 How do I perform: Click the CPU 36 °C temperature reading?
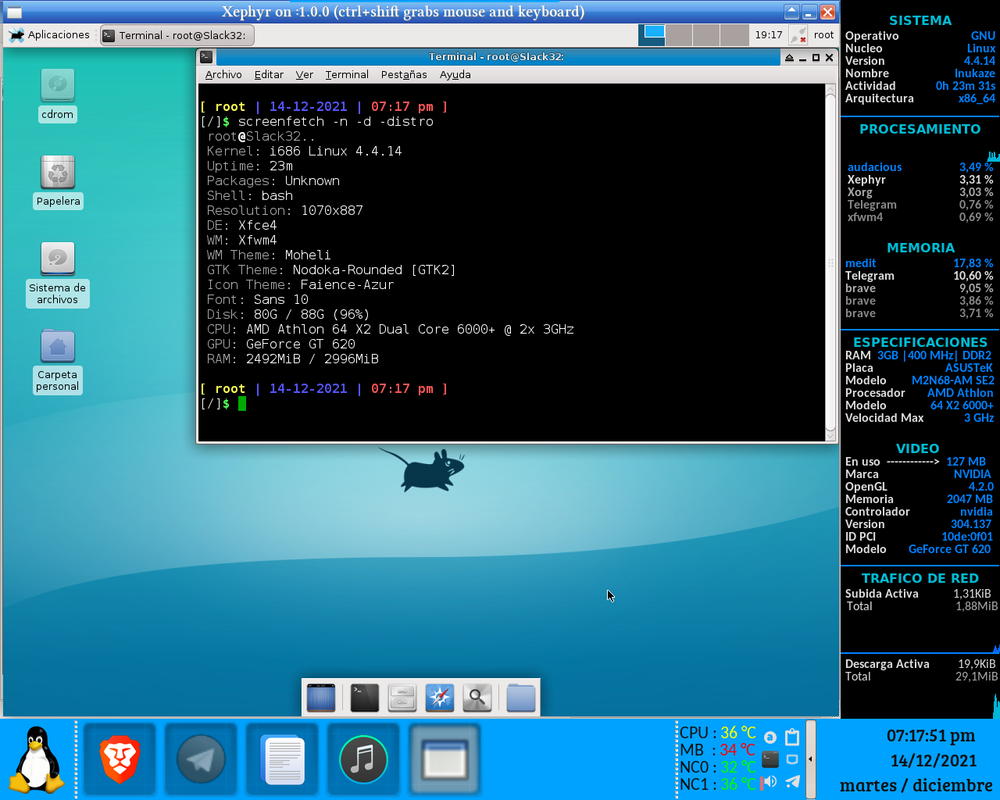(x=717, y=733)
